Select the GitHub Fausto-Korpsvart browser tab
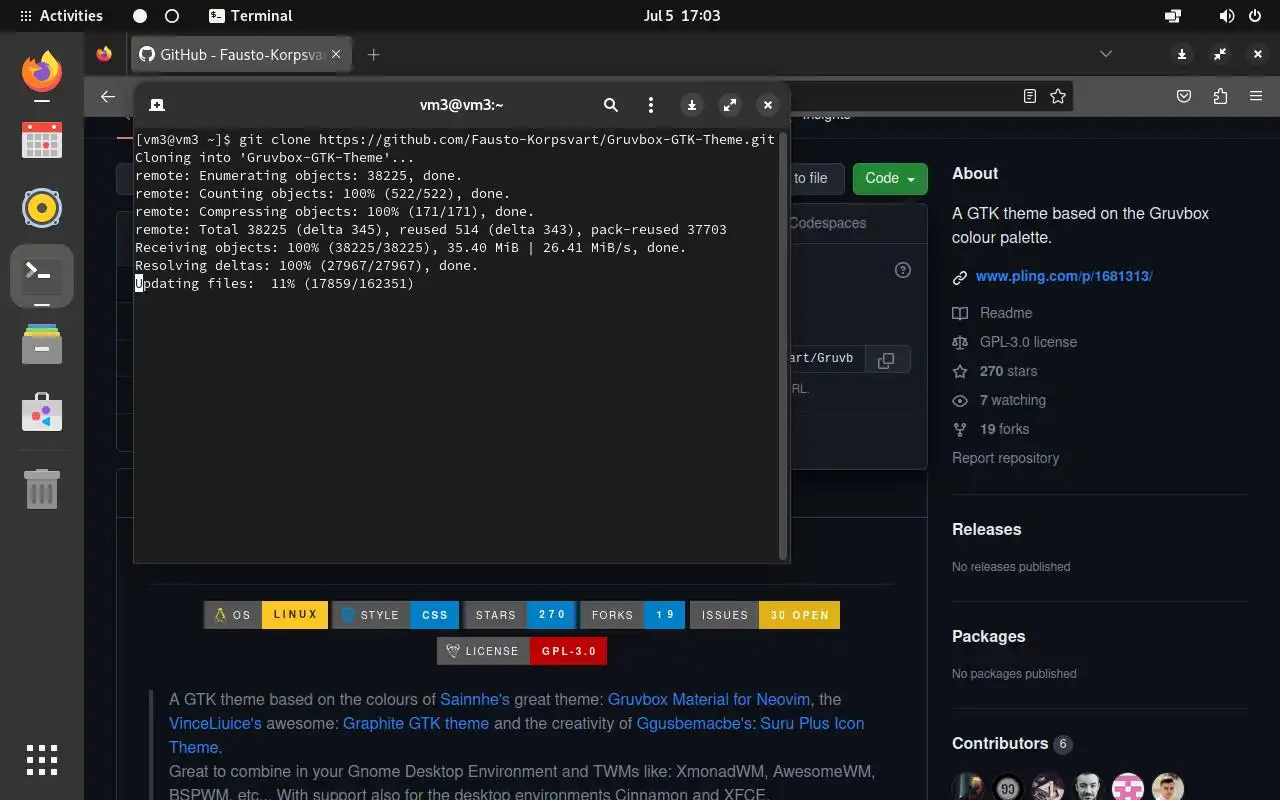1280x800 pixels. pos(240,55)
